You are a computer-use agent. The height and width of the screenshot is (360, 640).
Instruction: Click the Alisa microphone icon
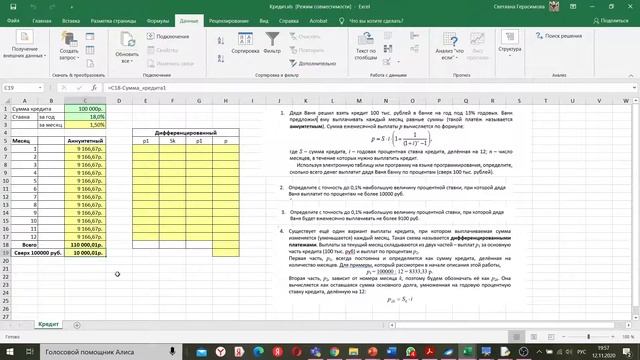172,351
